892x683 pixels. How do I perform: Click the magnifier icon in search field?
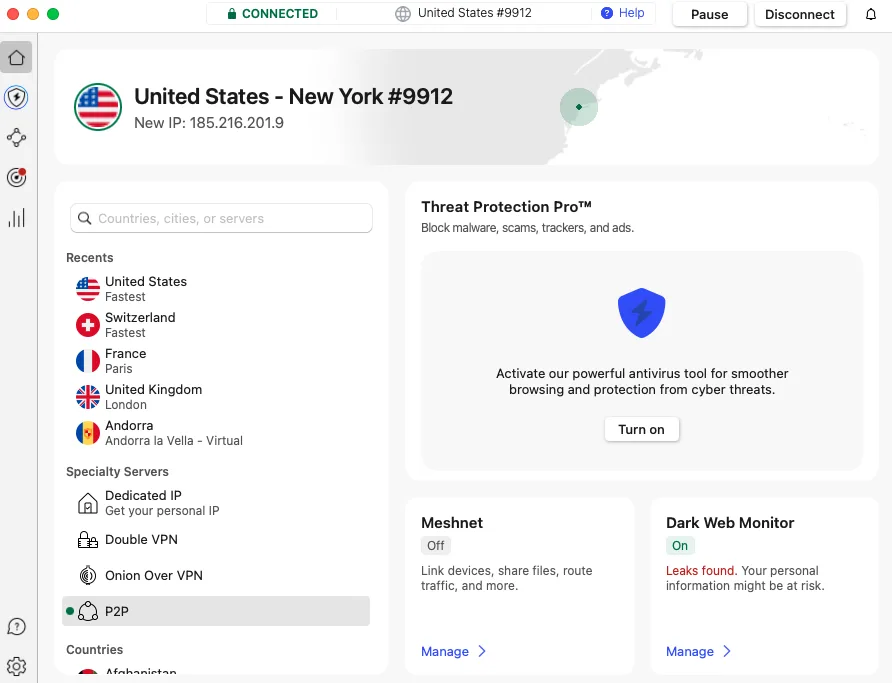point(84,218)
